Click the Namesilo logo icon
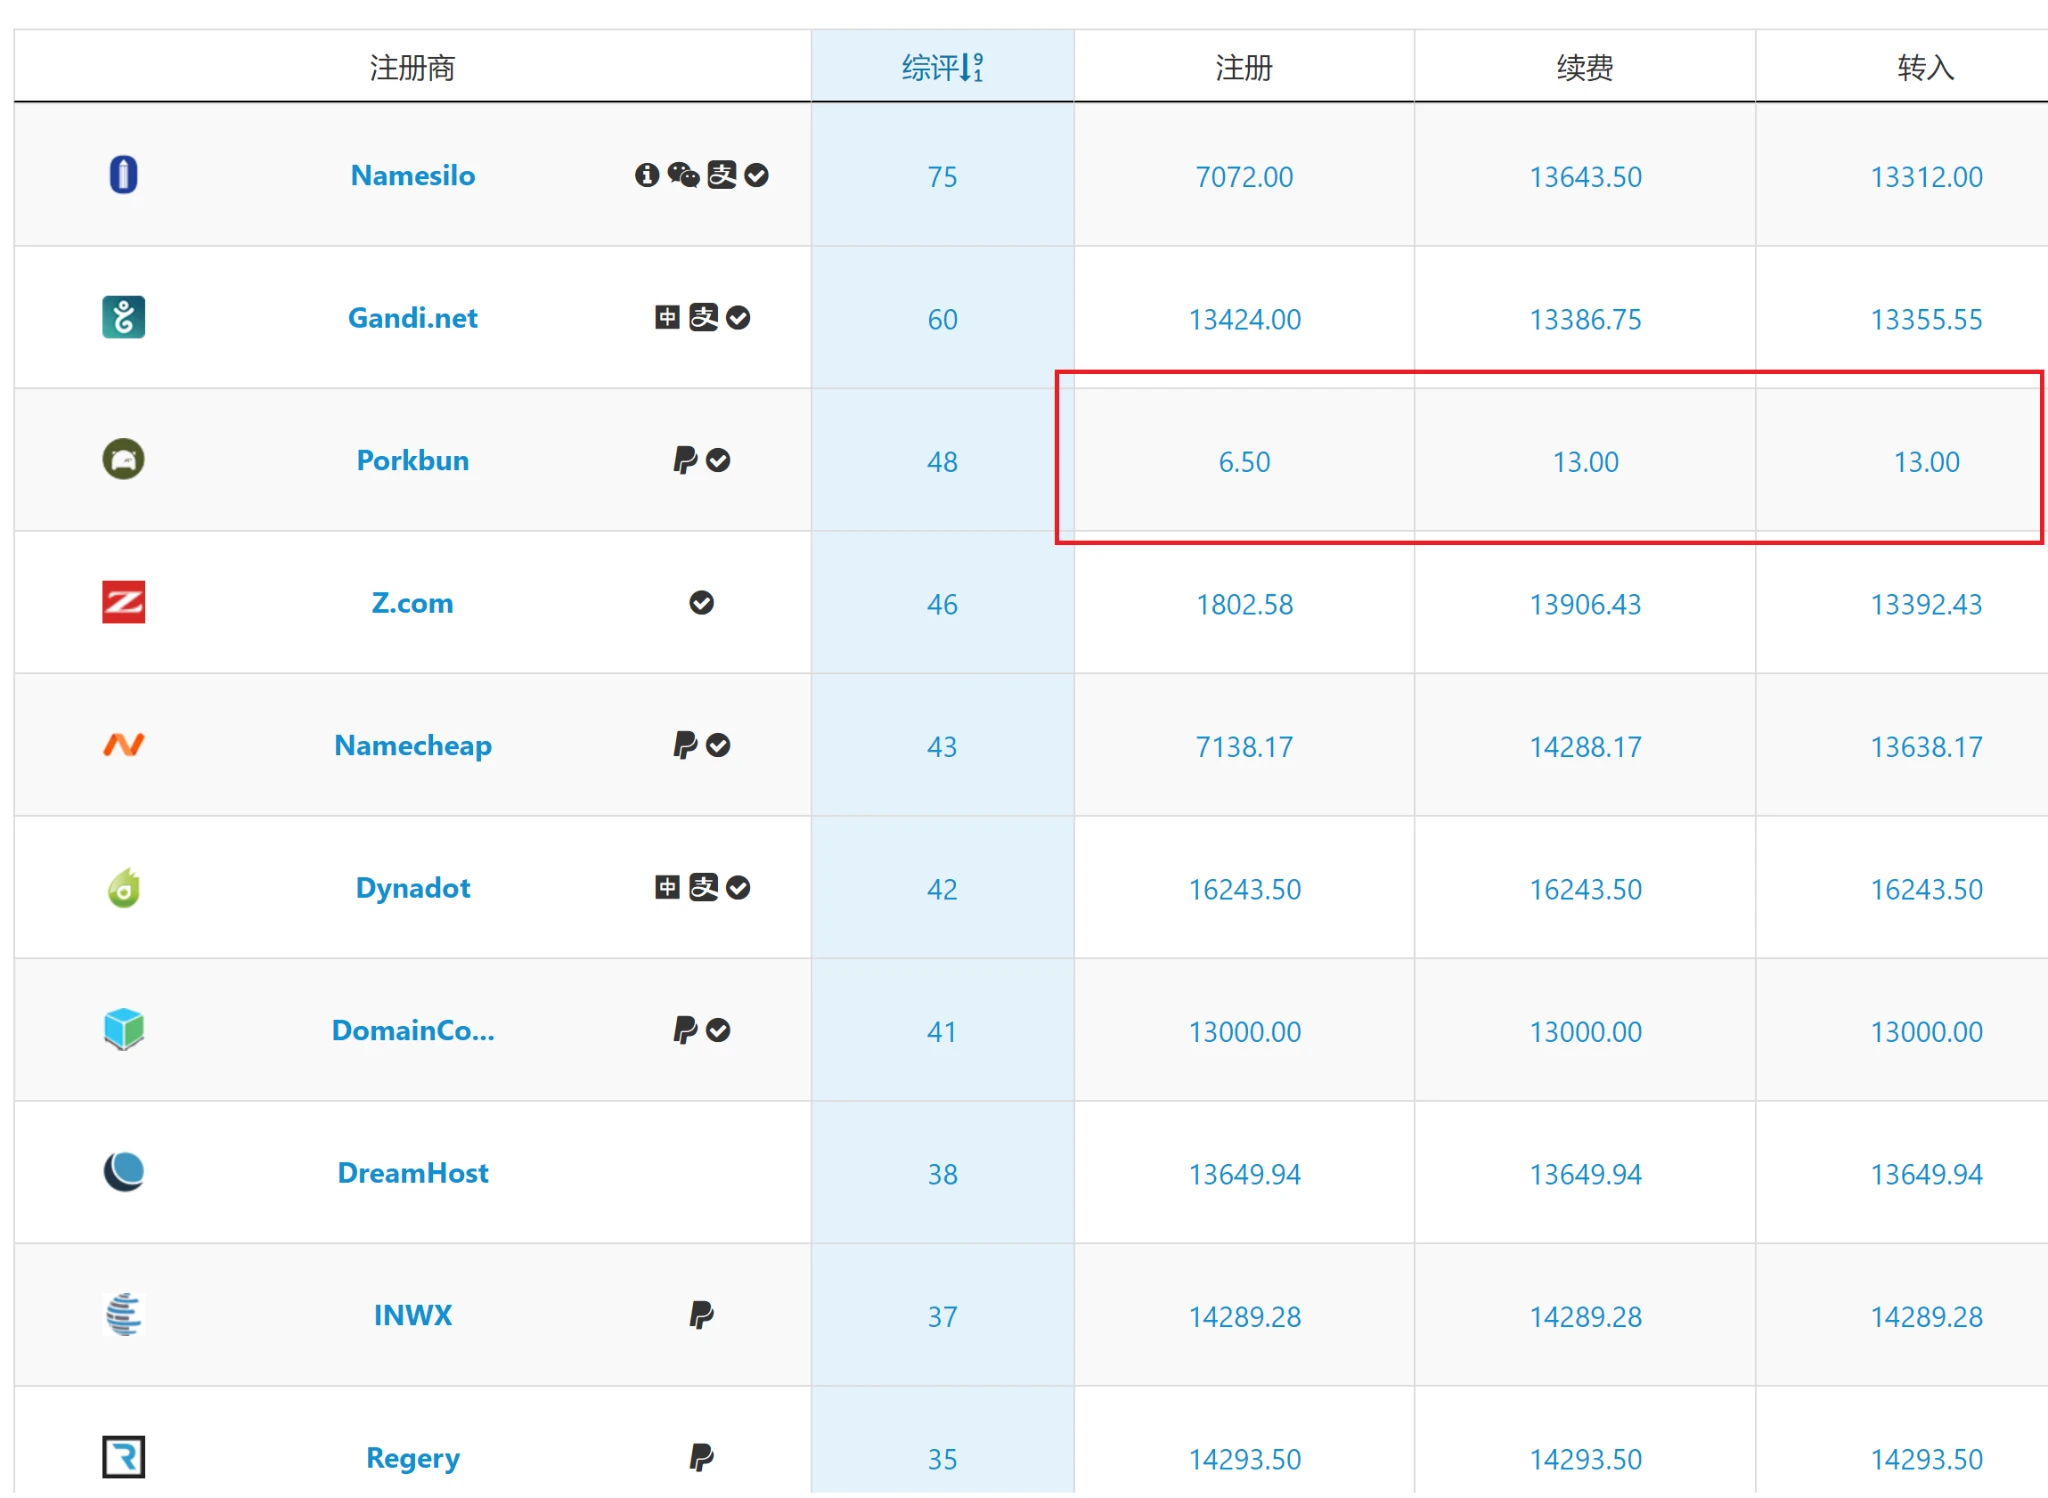 click(x=123, y=175)
